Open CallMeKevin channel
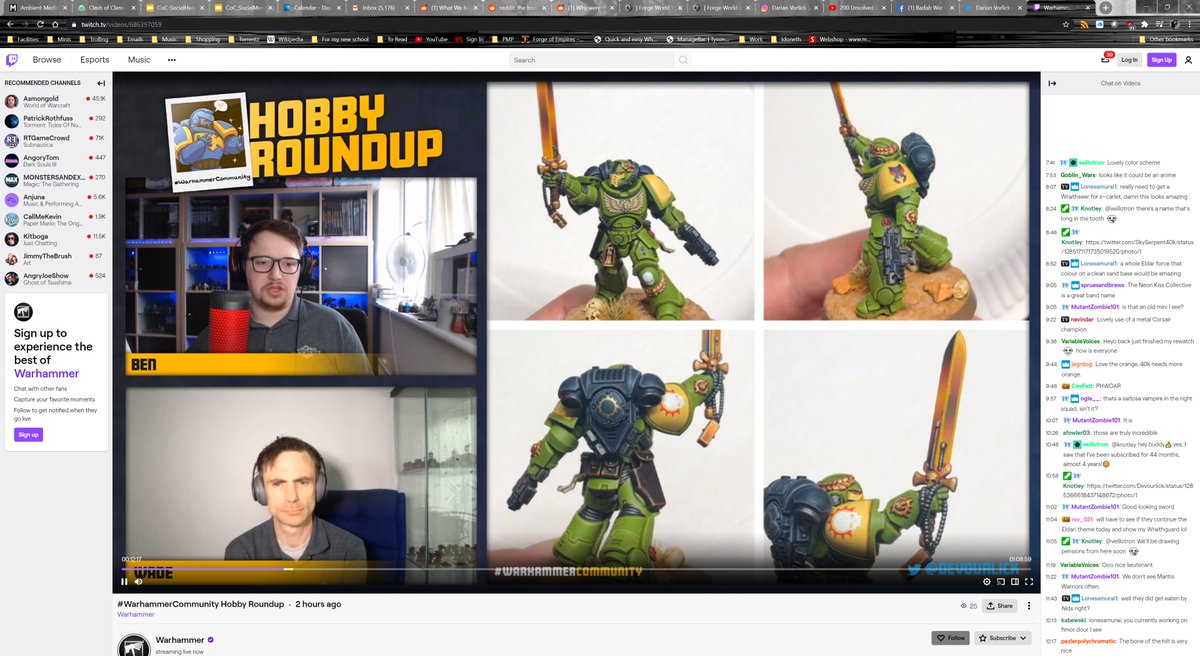1200x656 pixels. pyautogui.click(x=55, y=219)
